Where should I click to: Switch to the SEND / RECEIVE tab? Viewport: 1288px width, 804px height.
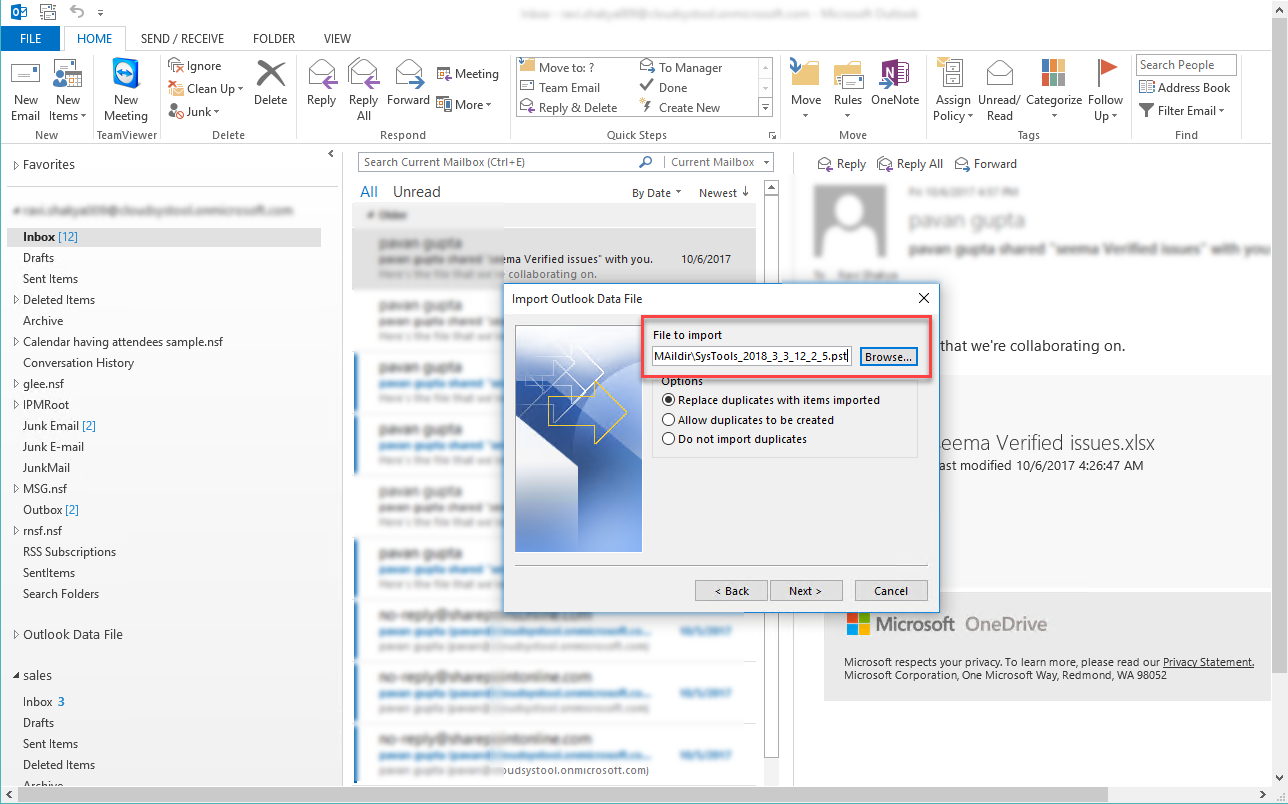183,39
